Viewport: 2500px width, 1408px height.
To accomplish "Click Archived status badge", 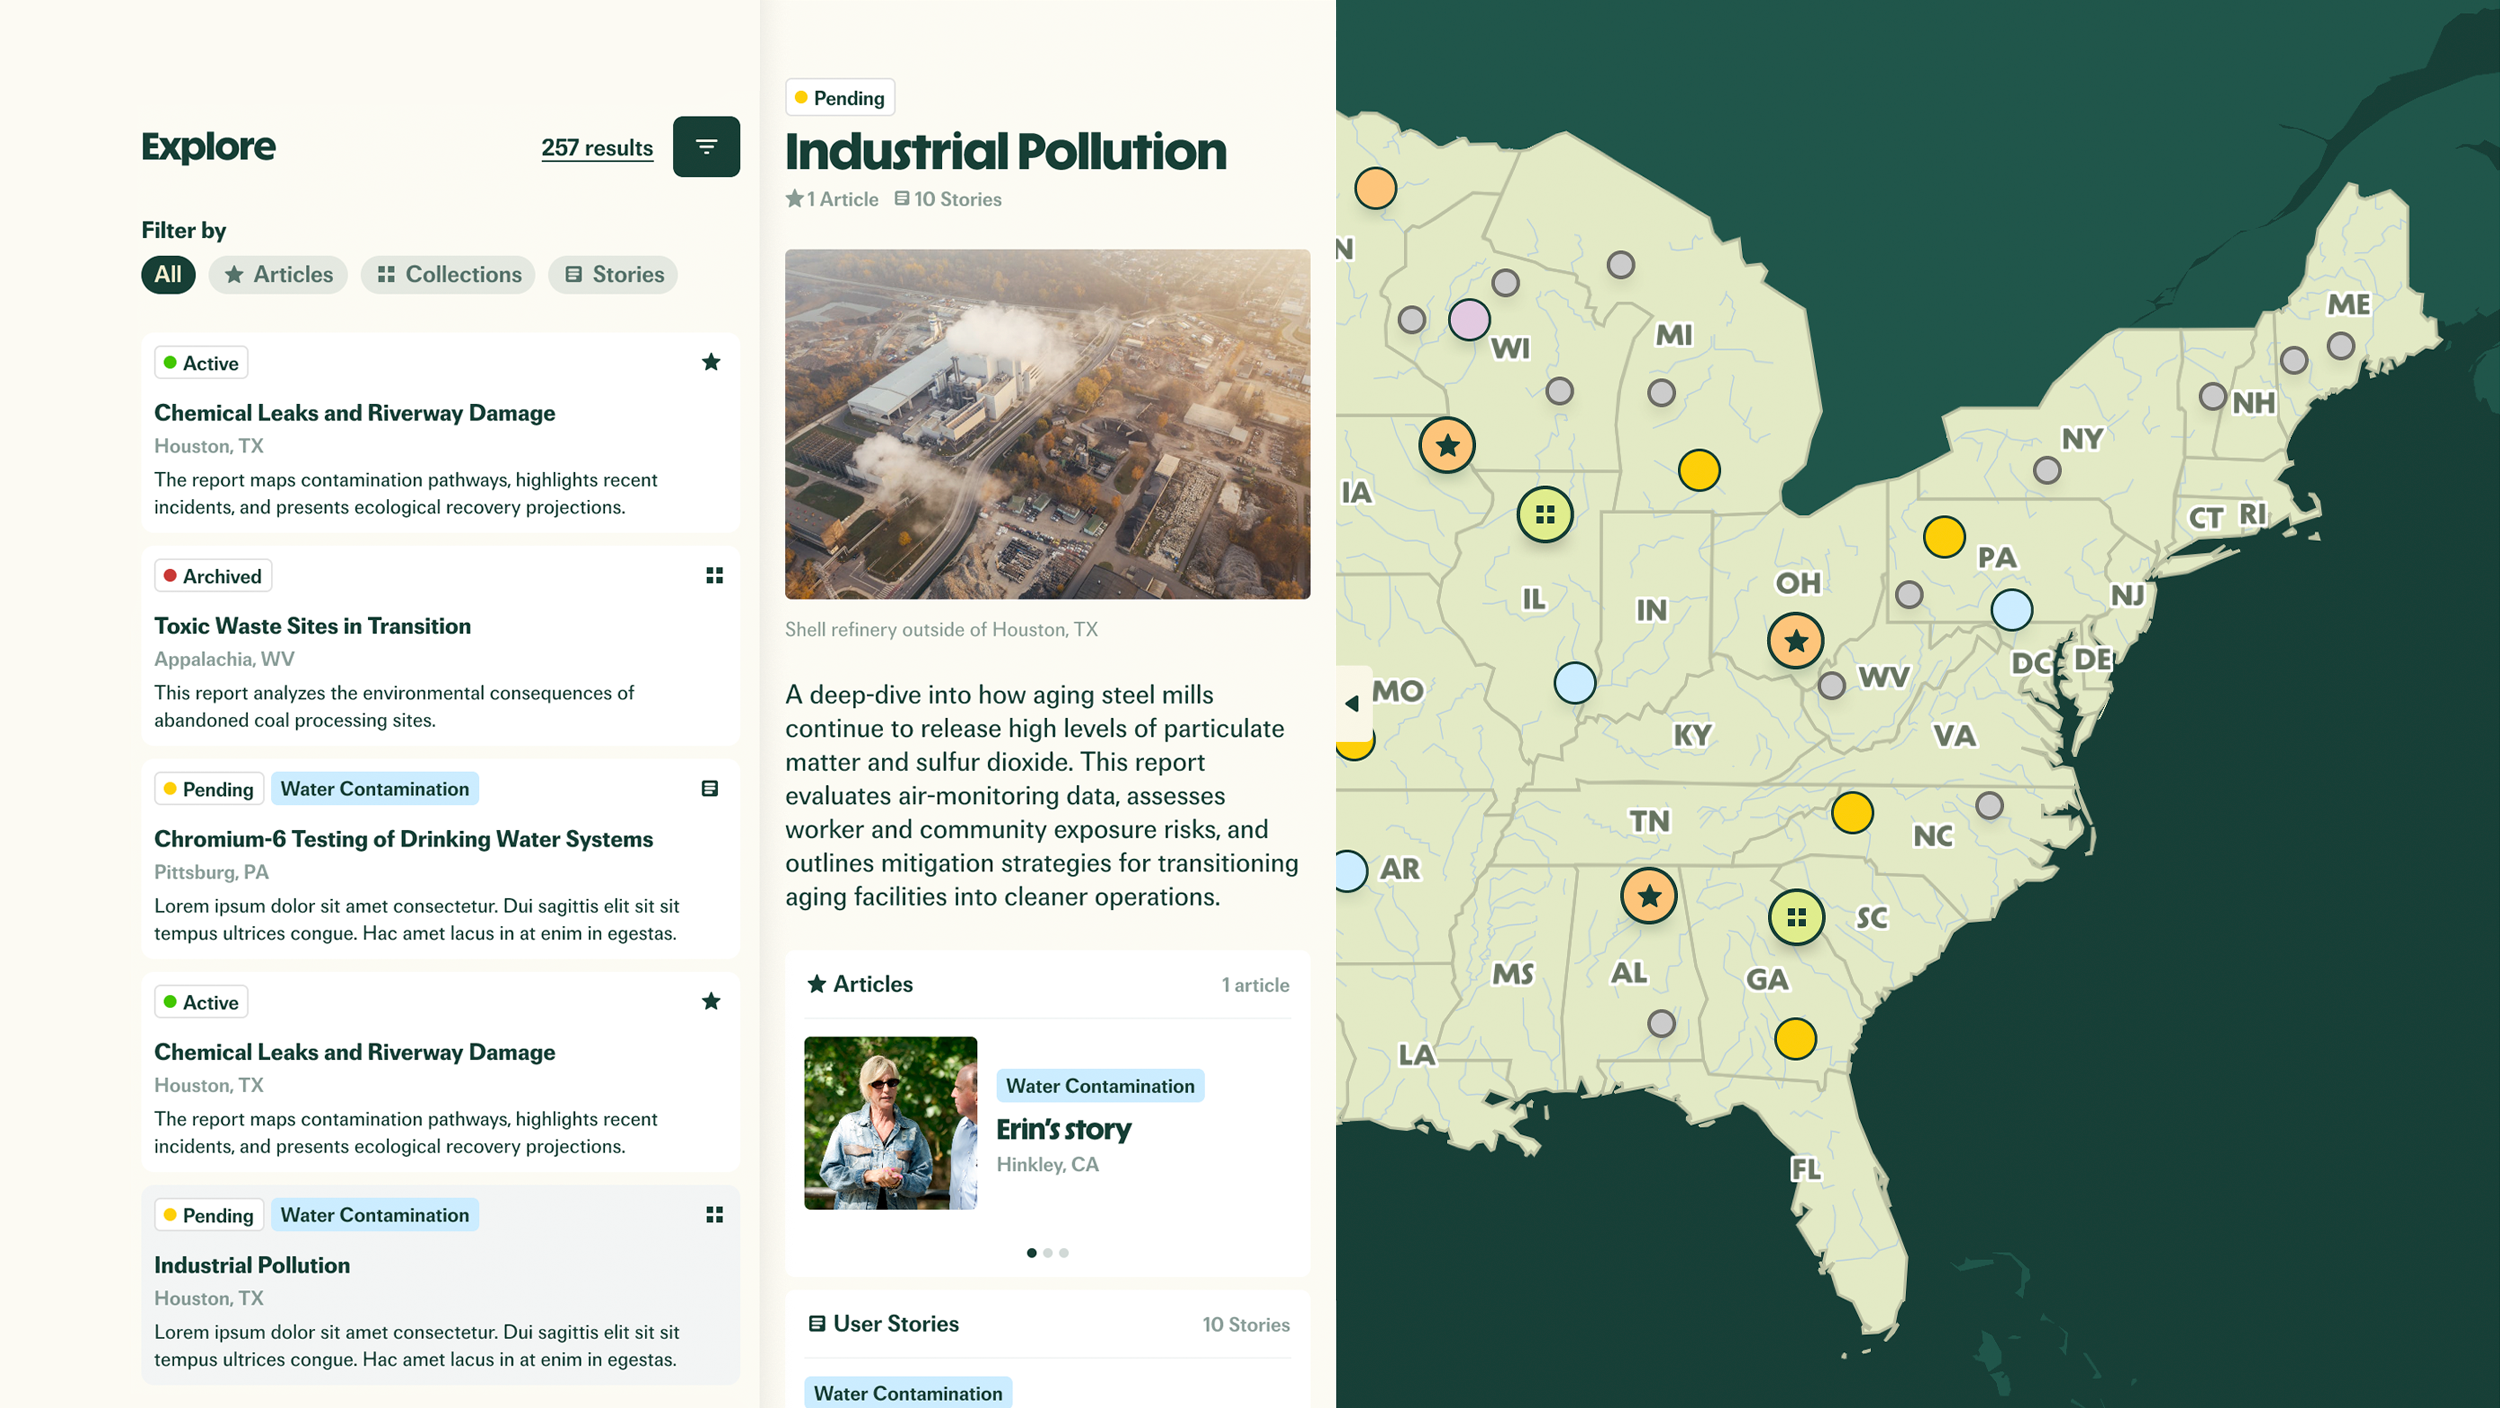I will (x=213, y=576).
